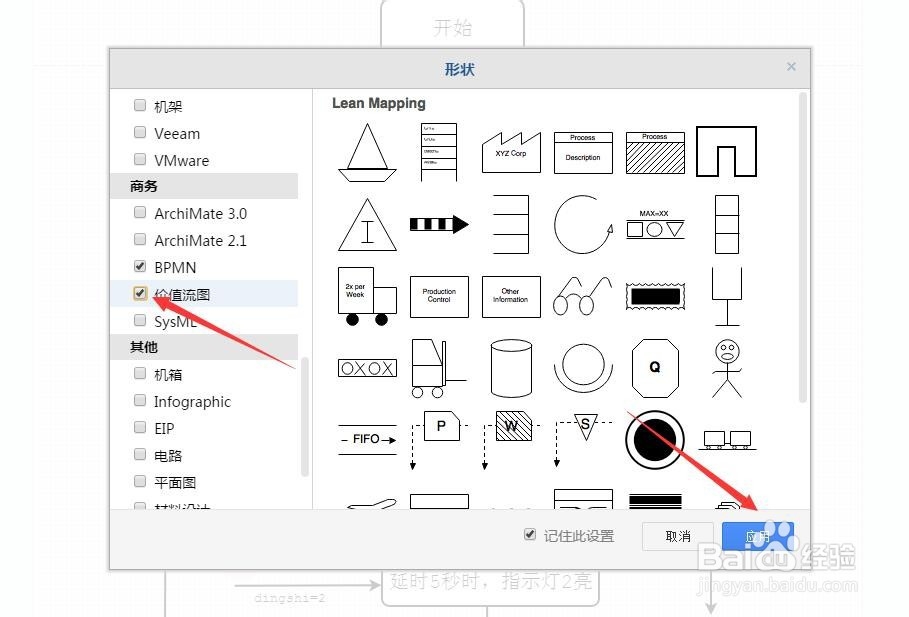Click the blue 应用 apply button
909x617 pixels.
758,536
